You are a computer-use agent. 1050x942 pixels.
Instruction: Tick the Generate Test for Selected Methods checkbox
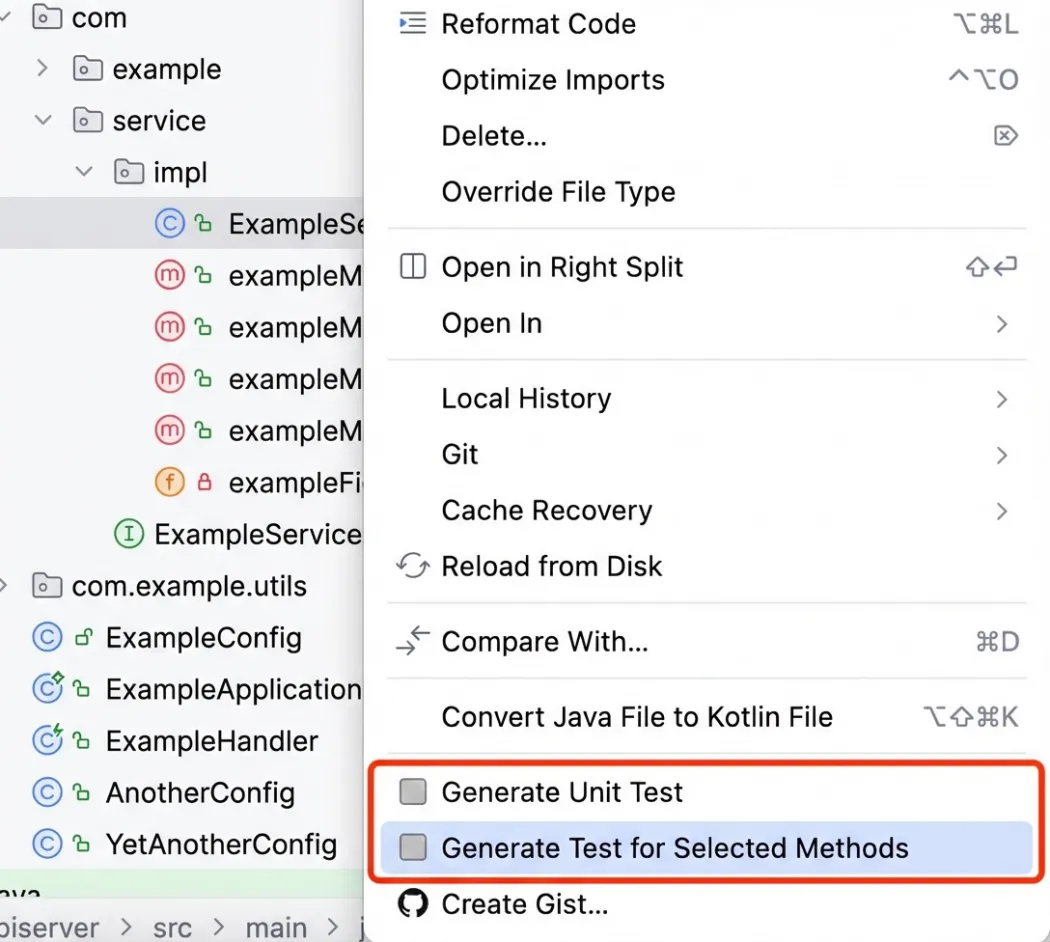[413, 848]
